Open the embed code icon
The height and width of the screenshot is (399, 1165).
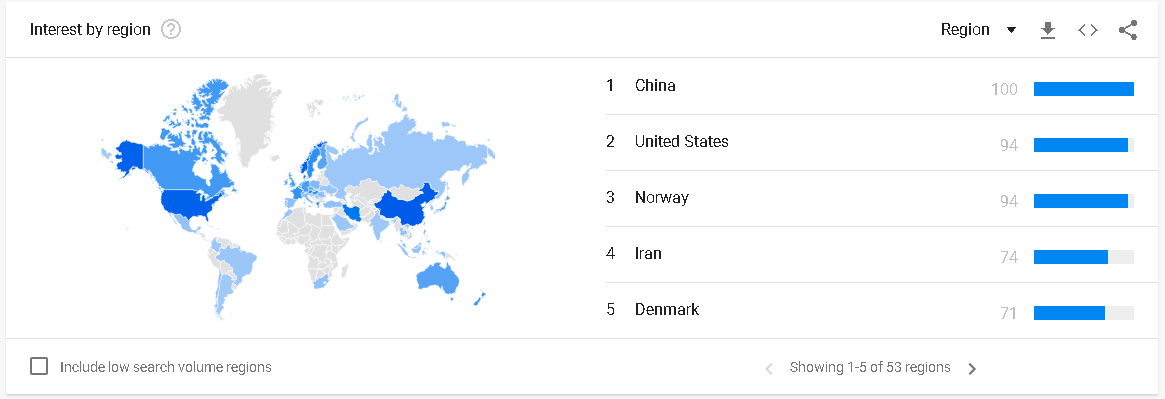[x=1088, y=30]
